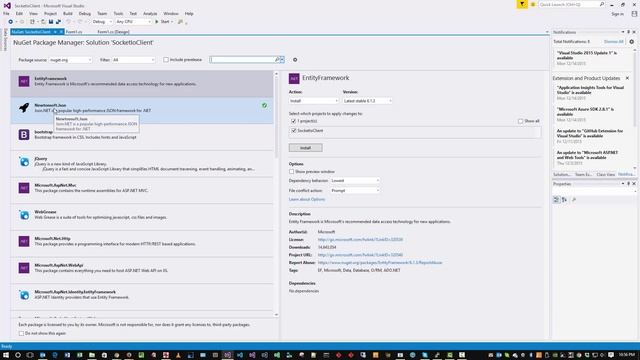Open the File menu
The height and width of the screenshot is (360, 640).
pos(6,13)
